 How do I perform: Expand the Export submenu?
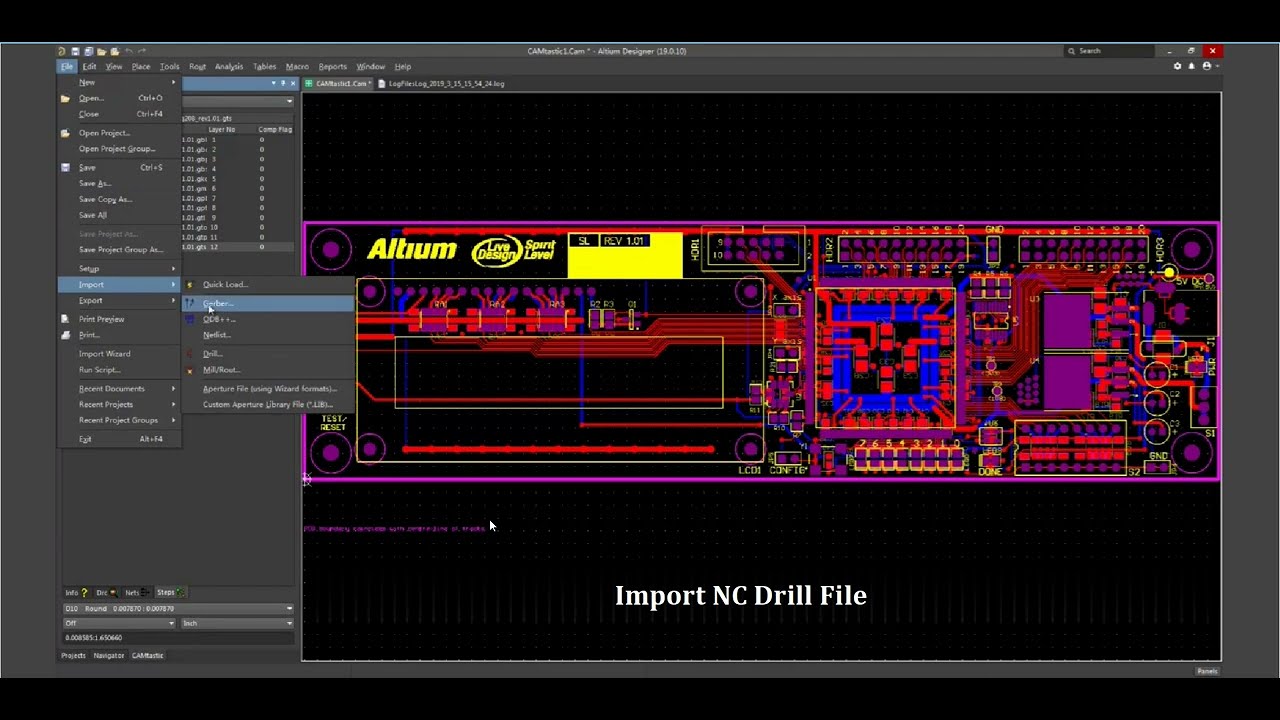(119, 300)
